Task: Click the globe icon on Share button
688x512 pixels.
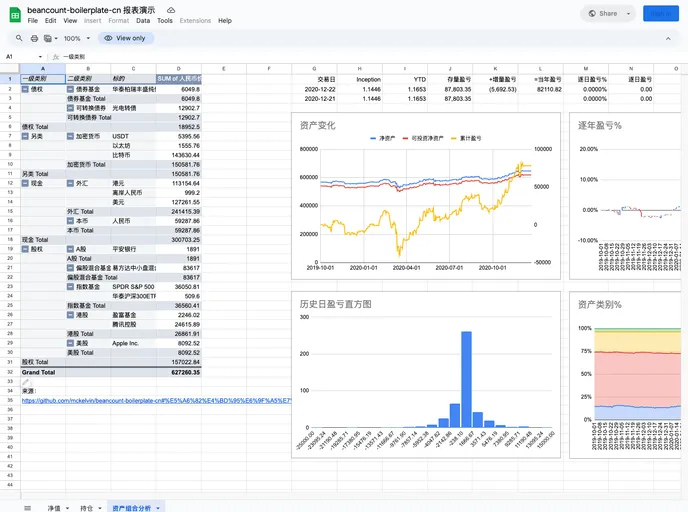Action: pos(592,14)
